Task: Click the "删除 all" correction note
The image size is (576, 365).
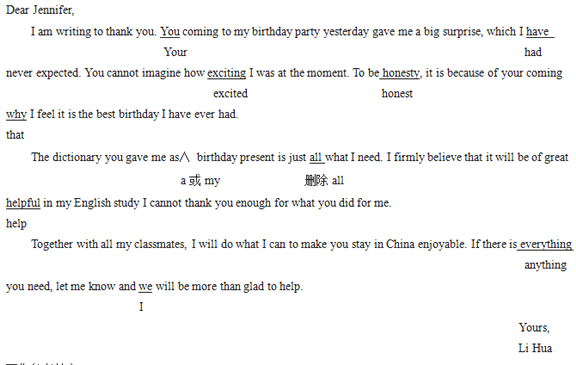Action: click(x=324, y=181)
